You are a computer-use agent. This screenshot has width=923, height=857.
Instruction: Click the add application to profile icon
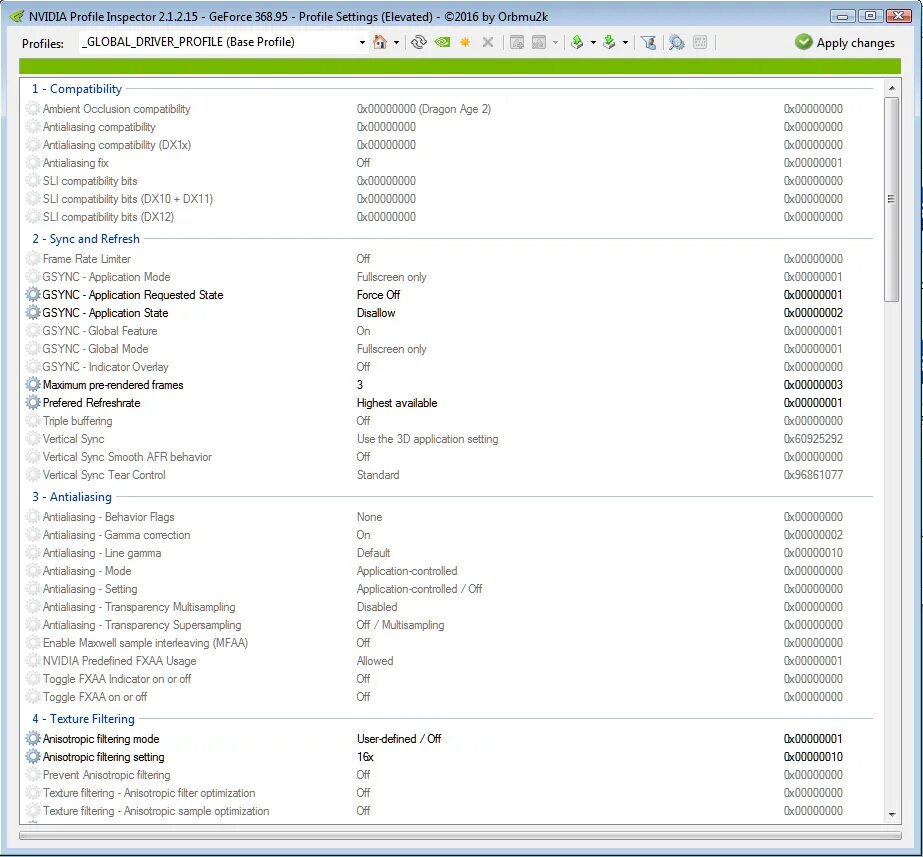(517, 42)
